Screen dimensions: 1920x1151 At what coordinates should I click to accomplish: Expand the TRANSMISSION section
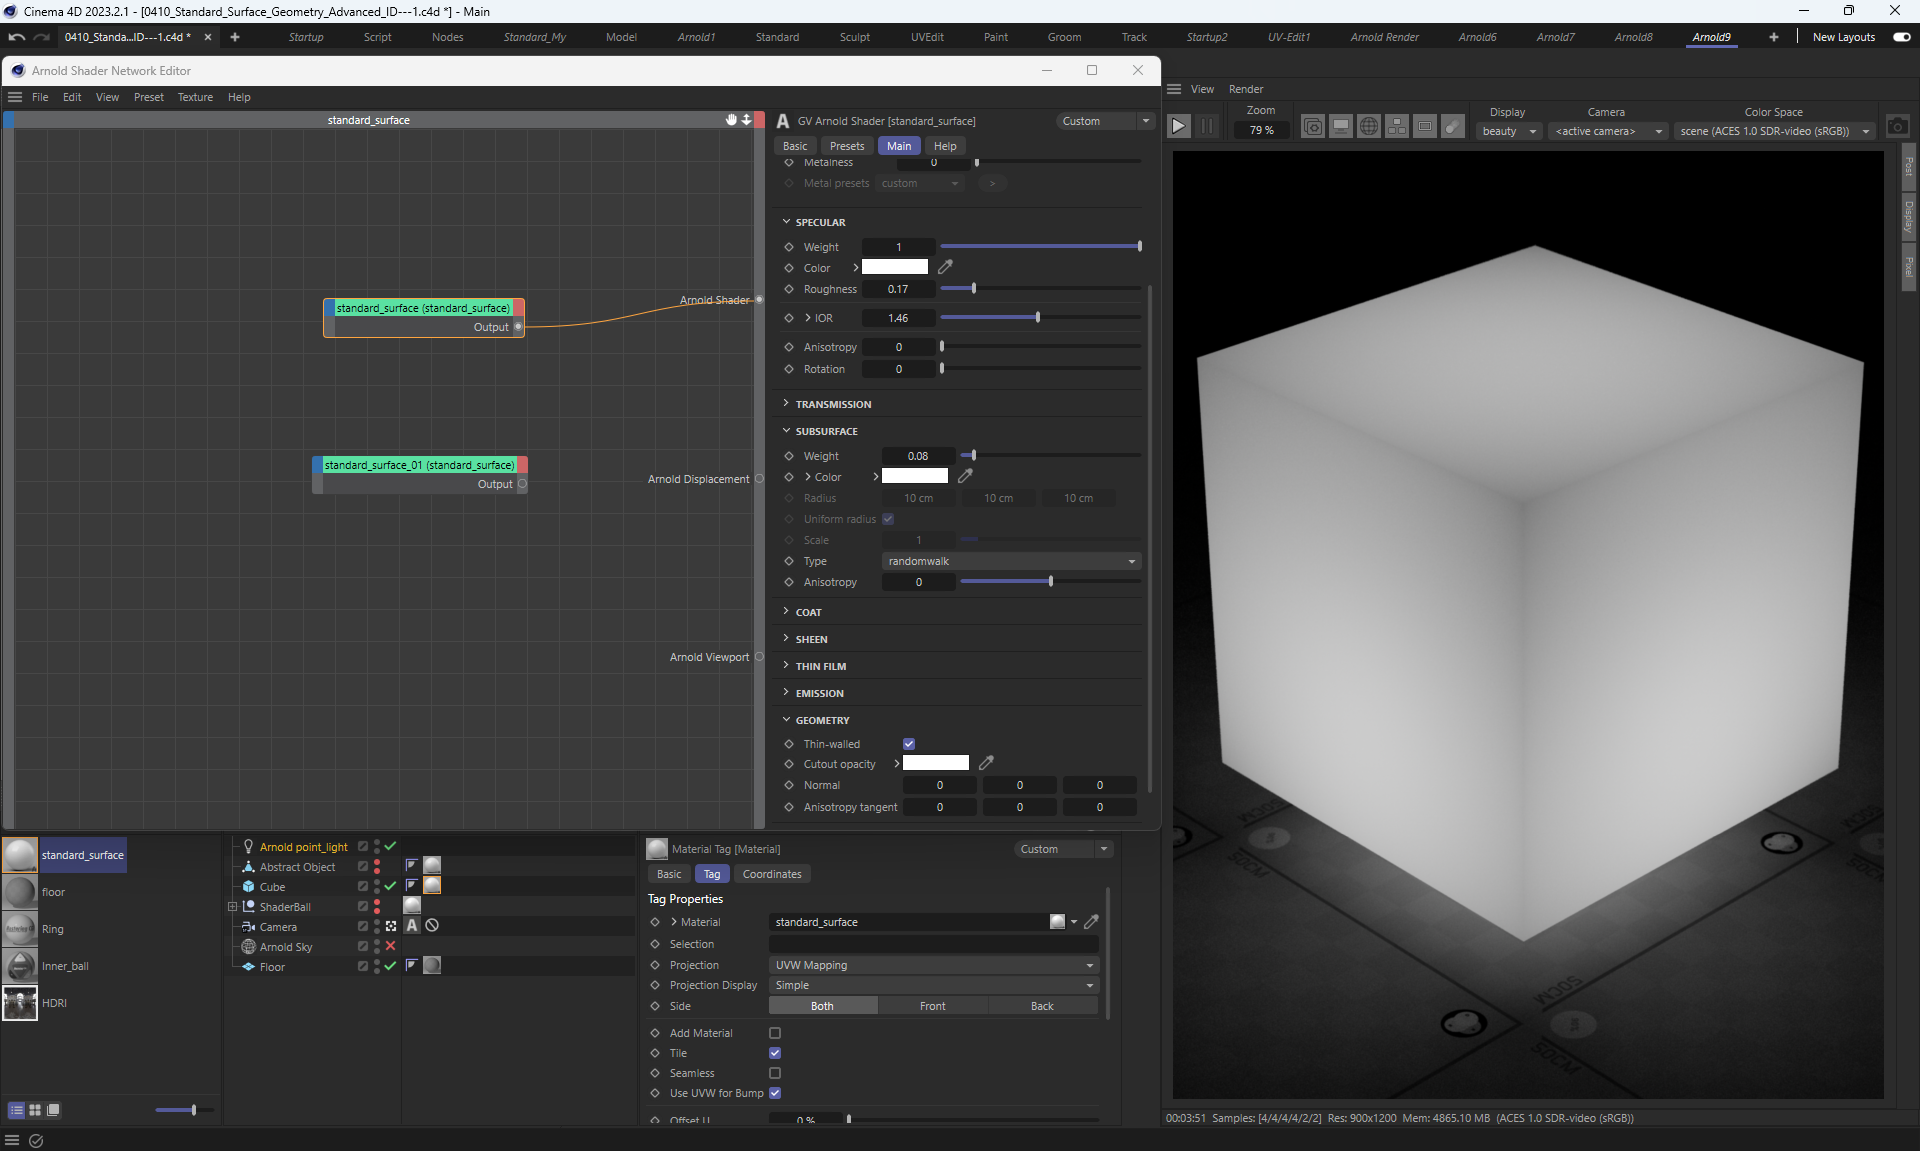click(833, 404)
